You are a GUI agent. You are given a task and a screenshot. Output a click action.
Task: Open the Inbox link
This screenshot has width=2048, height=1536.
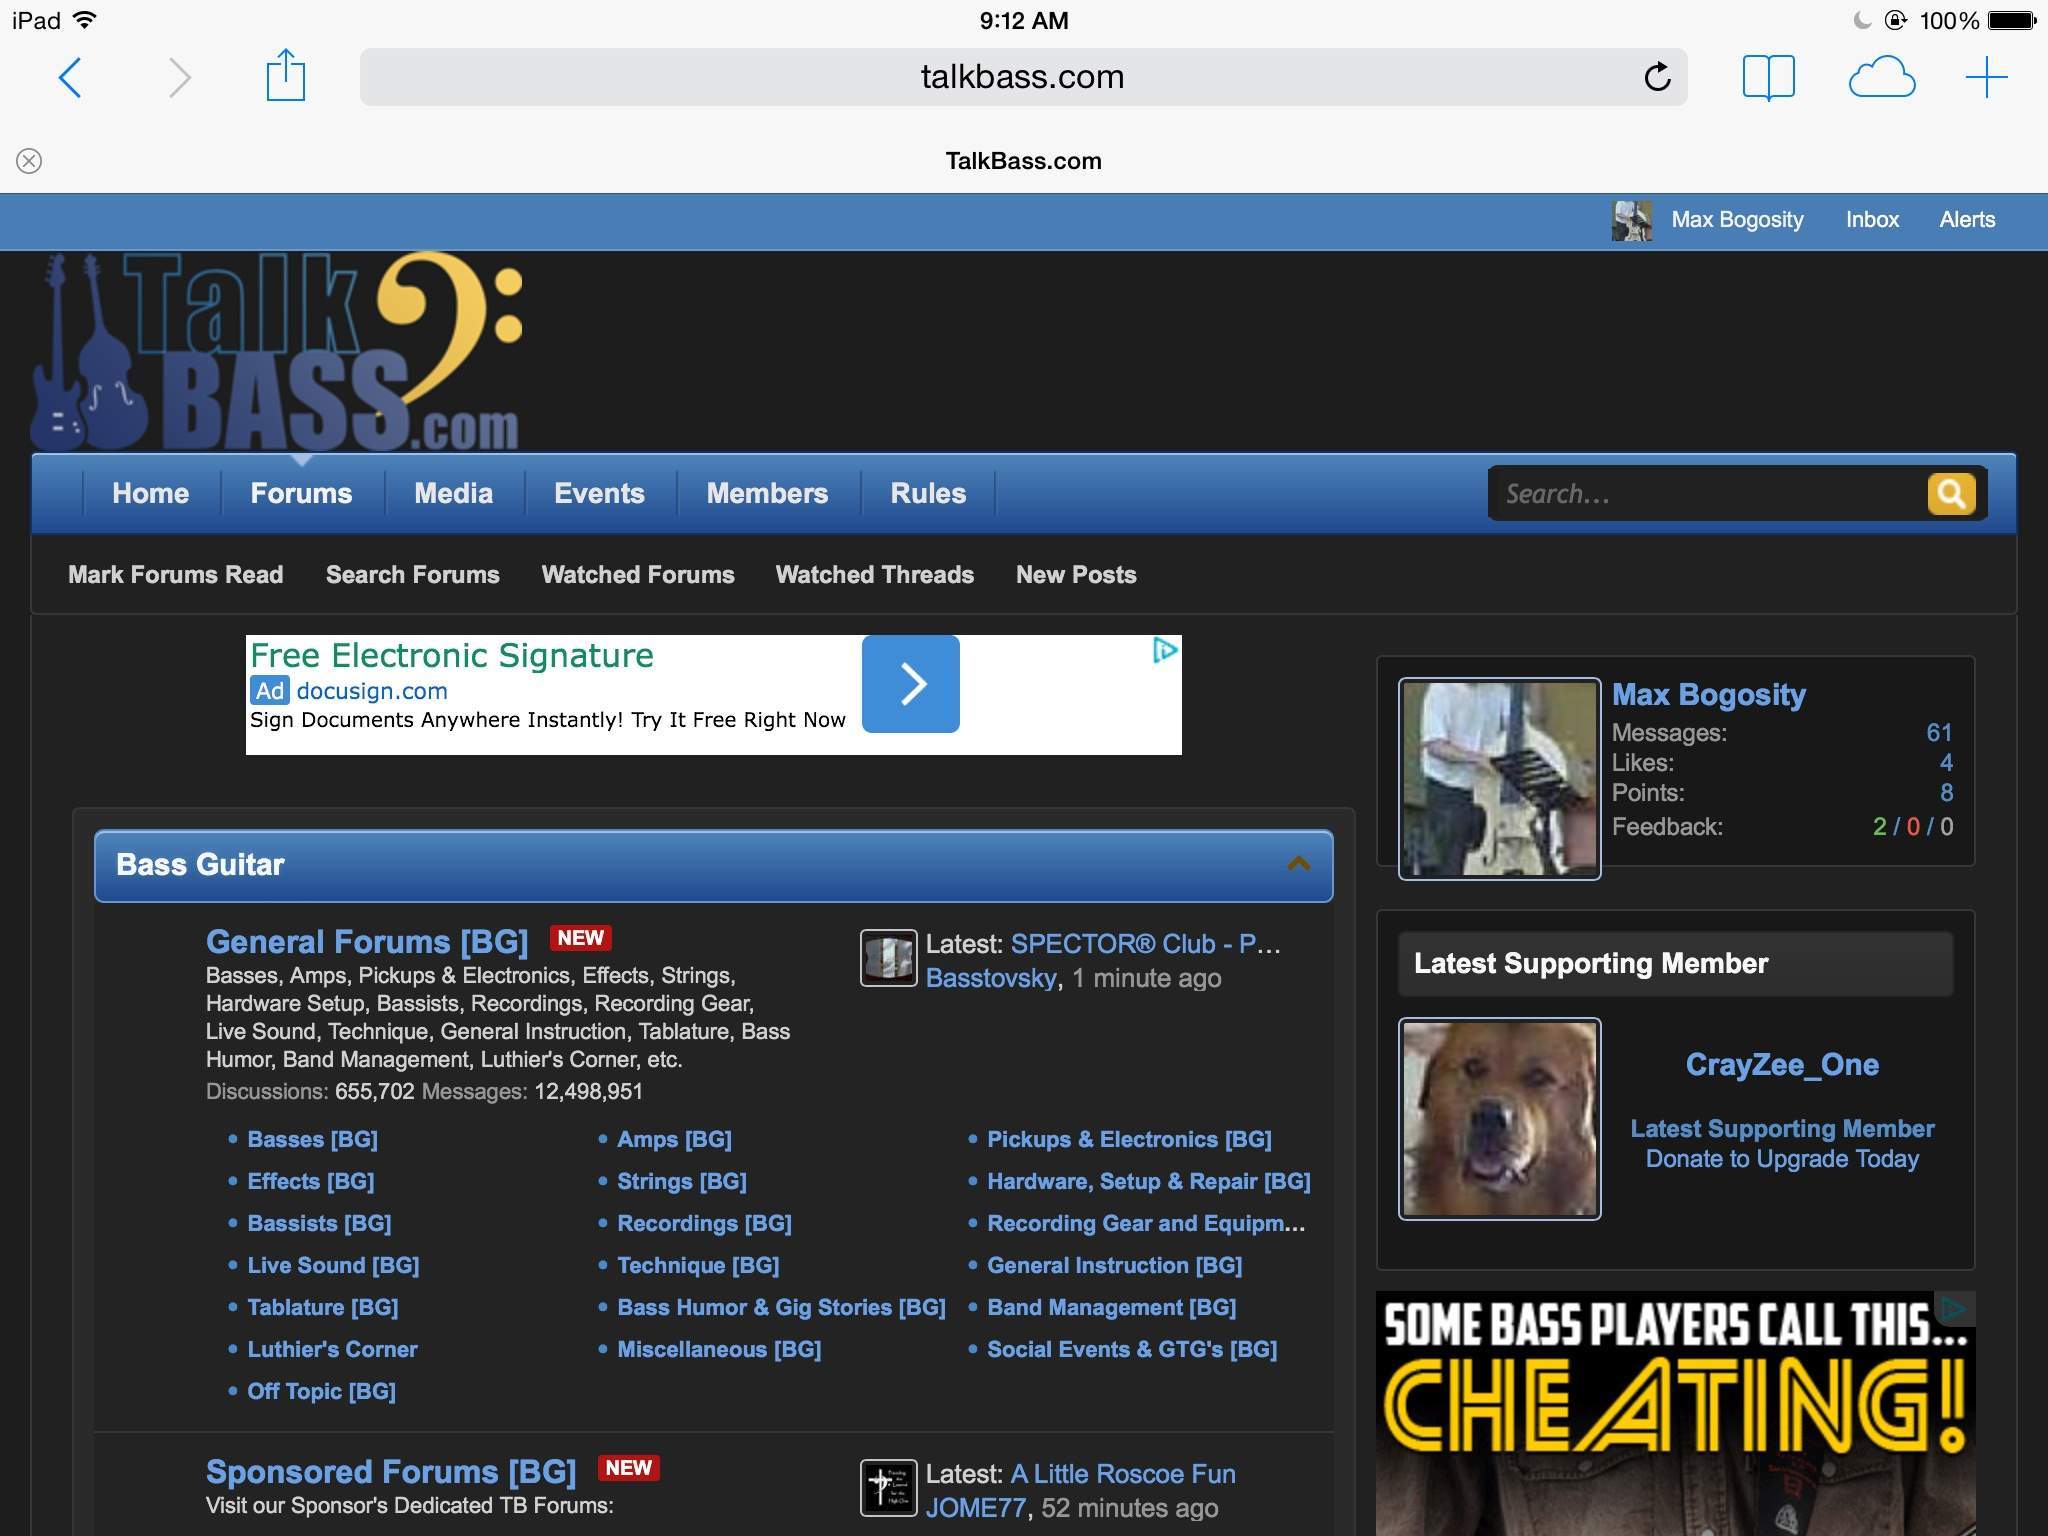tap(1872, 220)
